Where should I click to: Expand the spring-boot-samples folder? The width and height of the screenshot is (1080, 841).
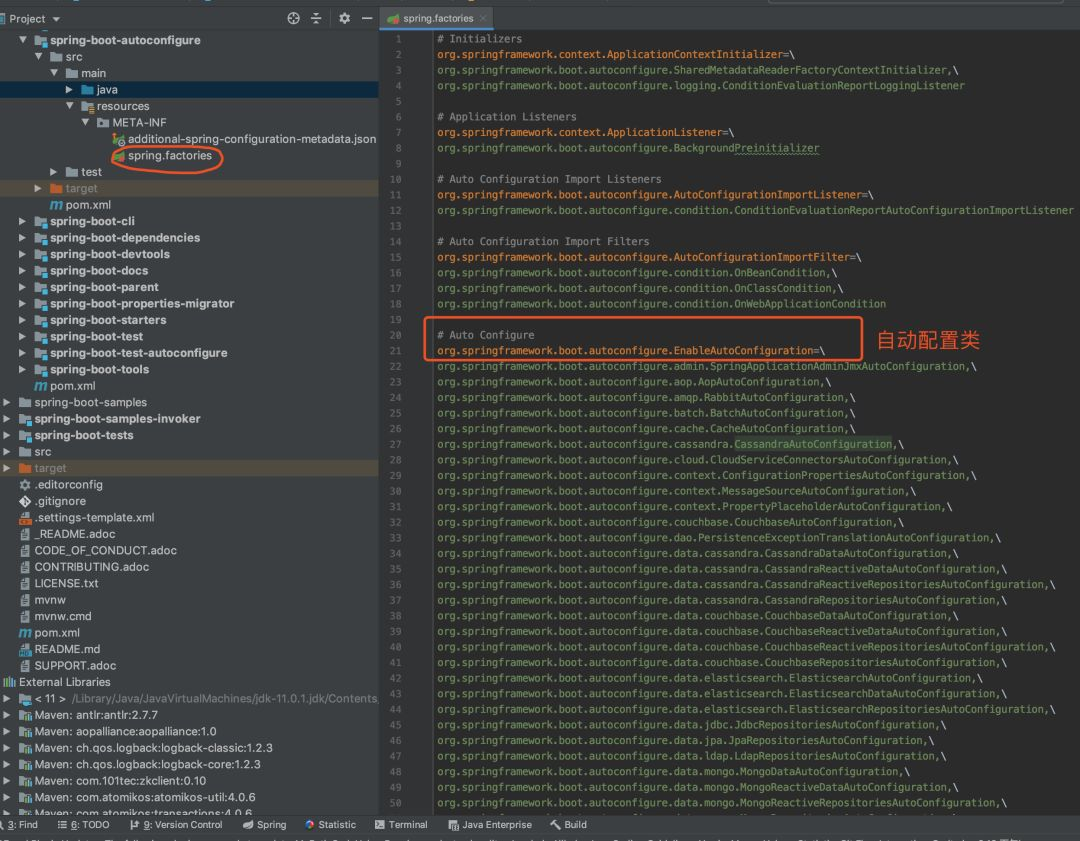coord(7,402)
